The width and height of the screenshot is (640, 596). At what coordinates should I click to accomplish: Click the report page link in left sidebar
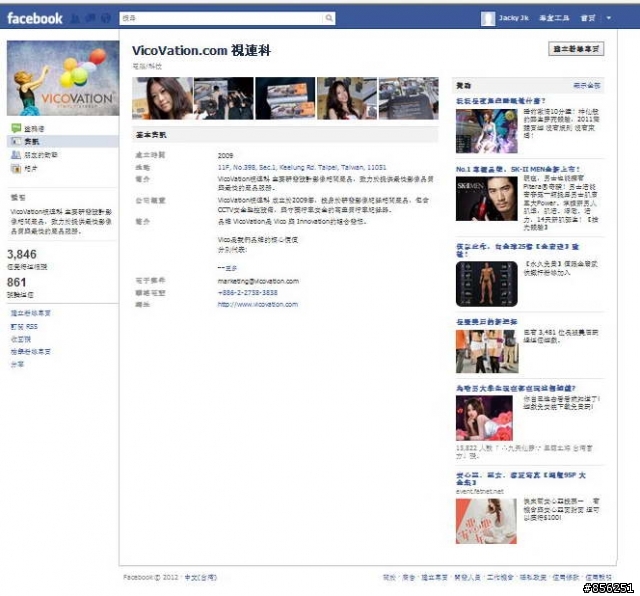click(x=31, y=351)
